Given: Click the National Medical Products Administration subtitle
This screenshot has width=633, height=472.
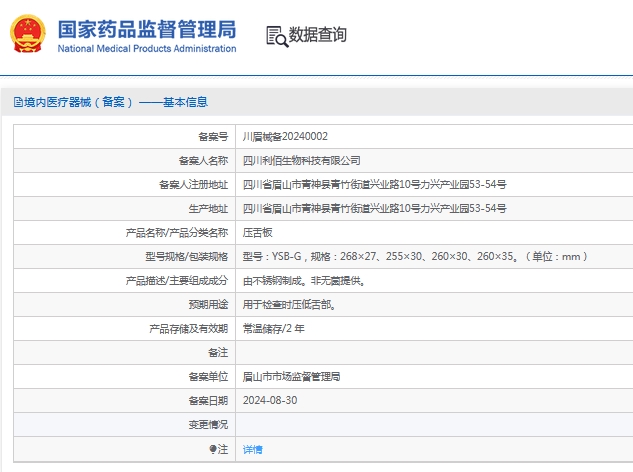Looking at the screenshot, I should [x=147, y=48].
